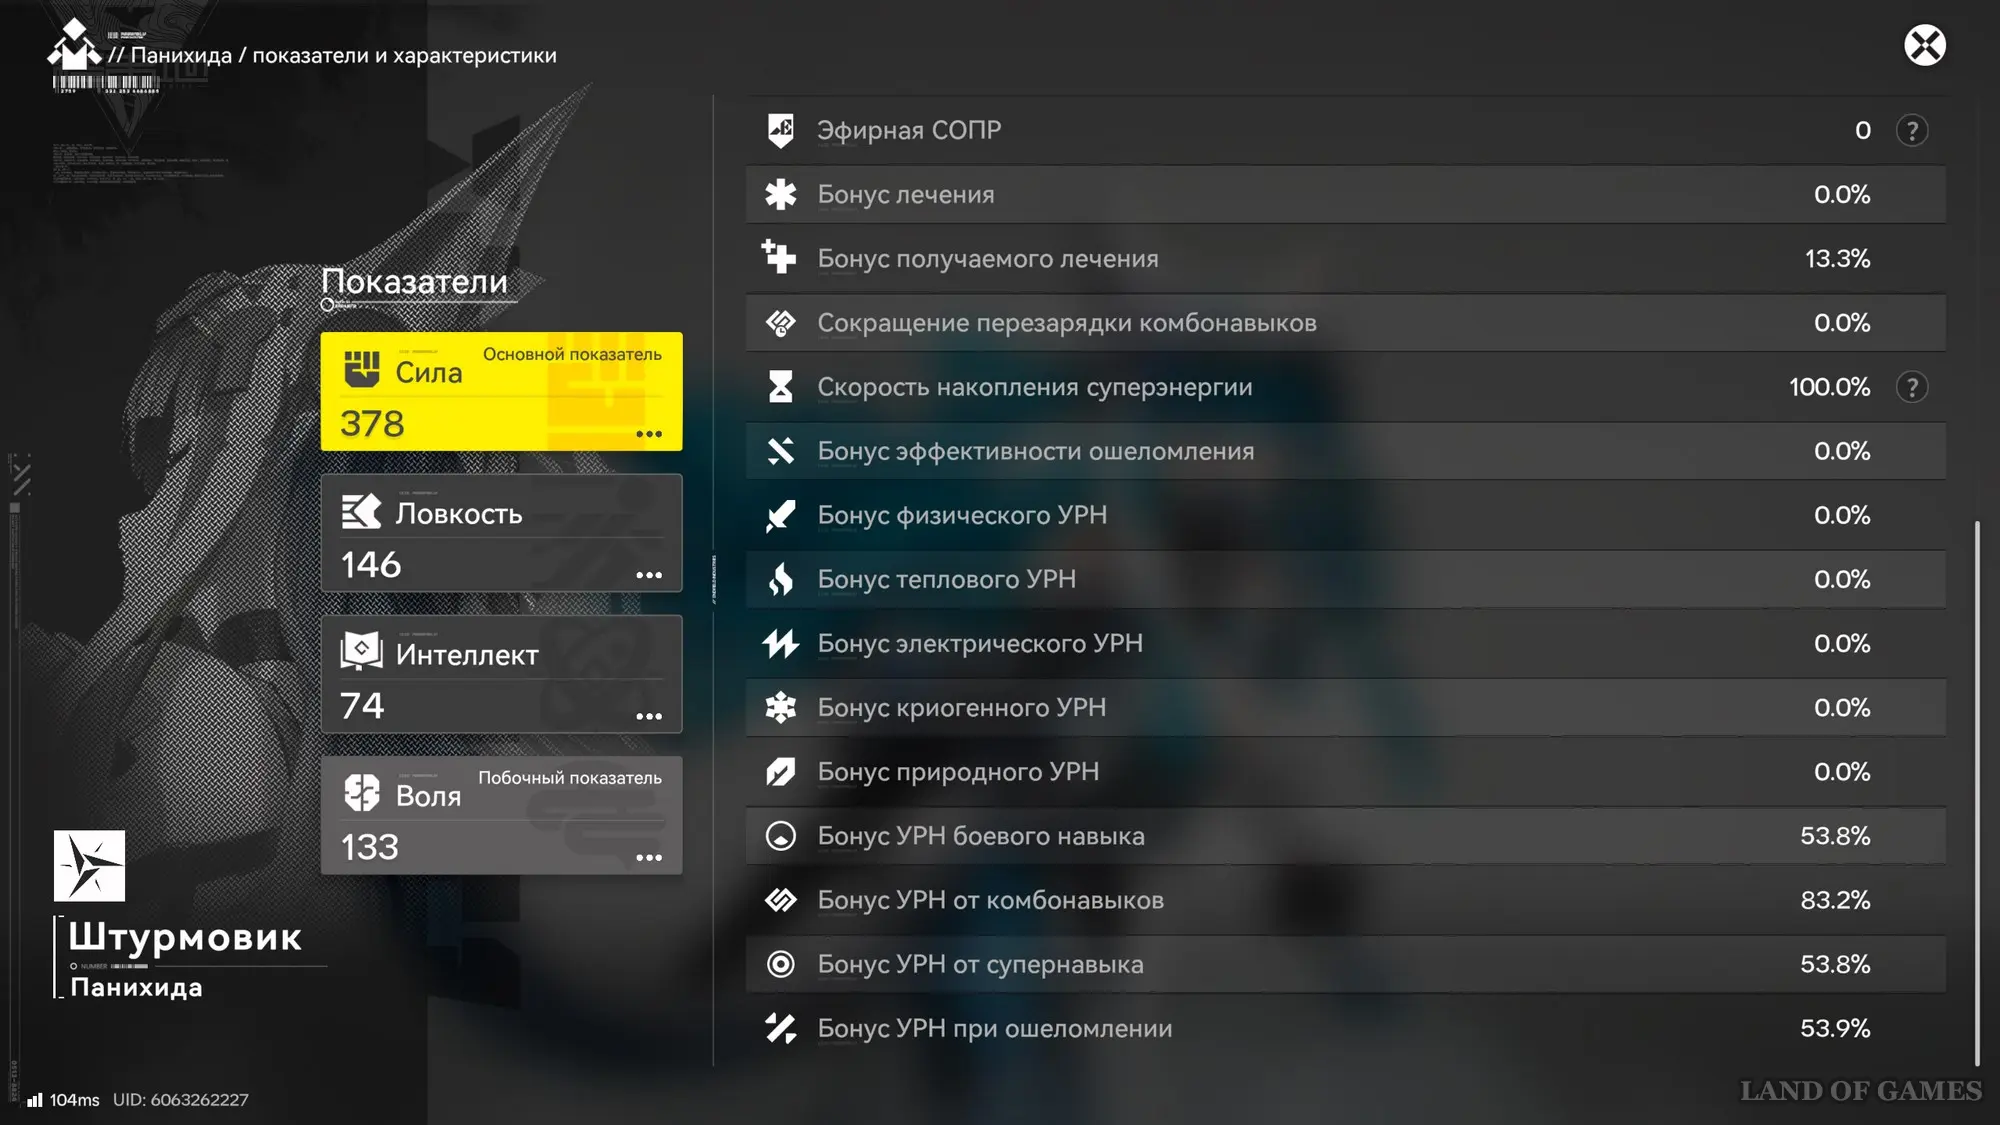Click the Бонус теплового УРН flame icon
The height and width of the screenshot is (1125, 2000).
780,579
